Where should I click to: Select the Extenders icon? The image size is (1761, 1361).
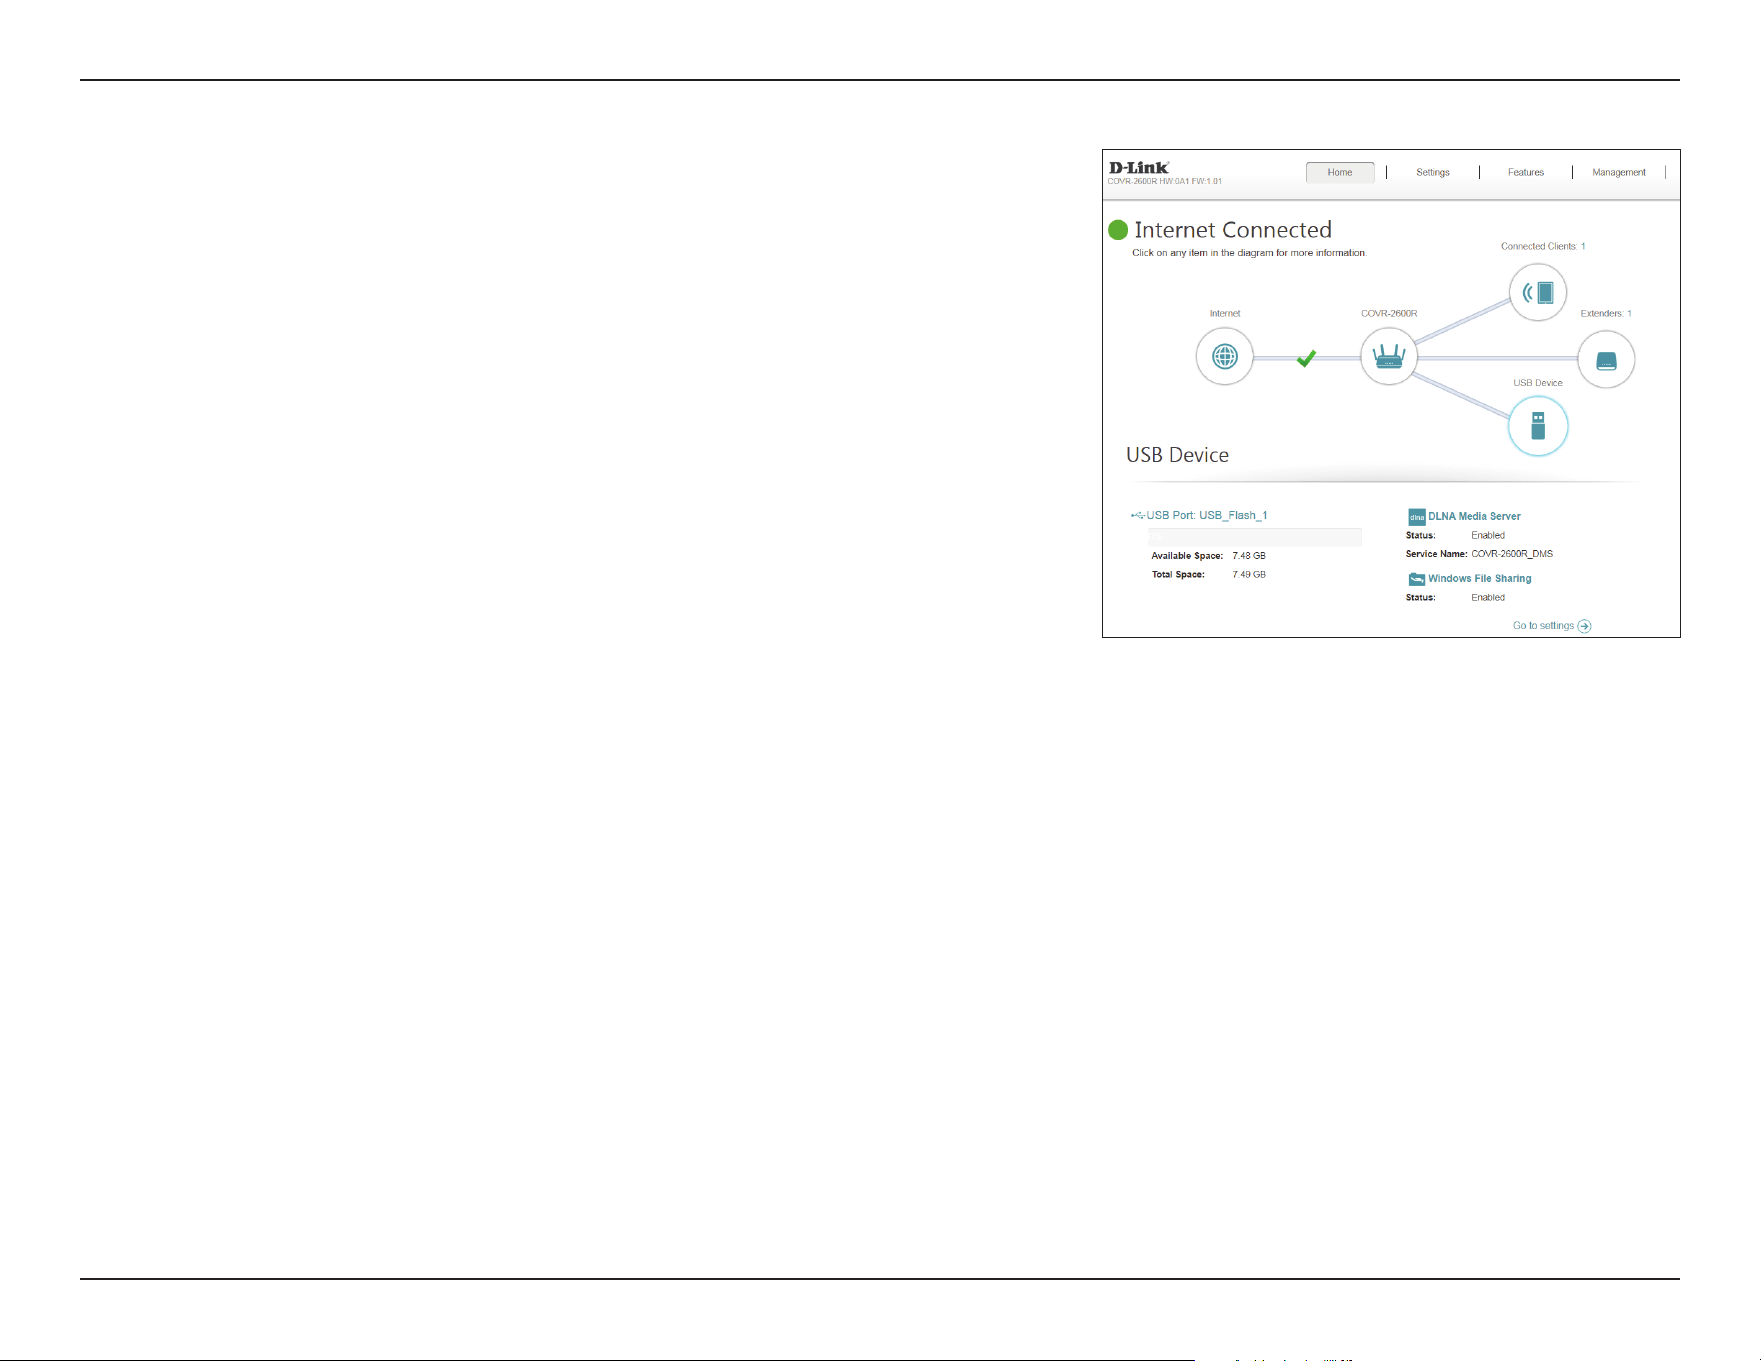pos(1606,360)
